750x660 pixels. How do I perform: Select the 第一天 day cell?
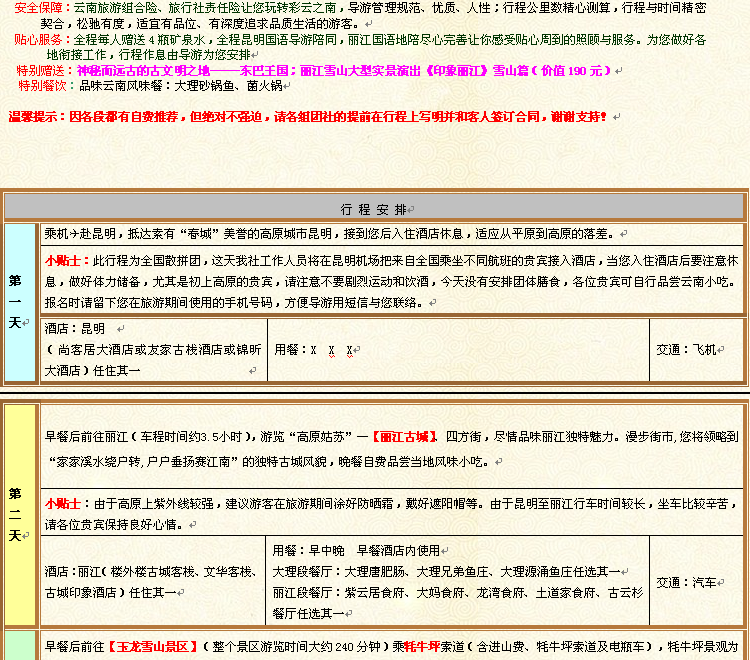click(x=19, y=302)
